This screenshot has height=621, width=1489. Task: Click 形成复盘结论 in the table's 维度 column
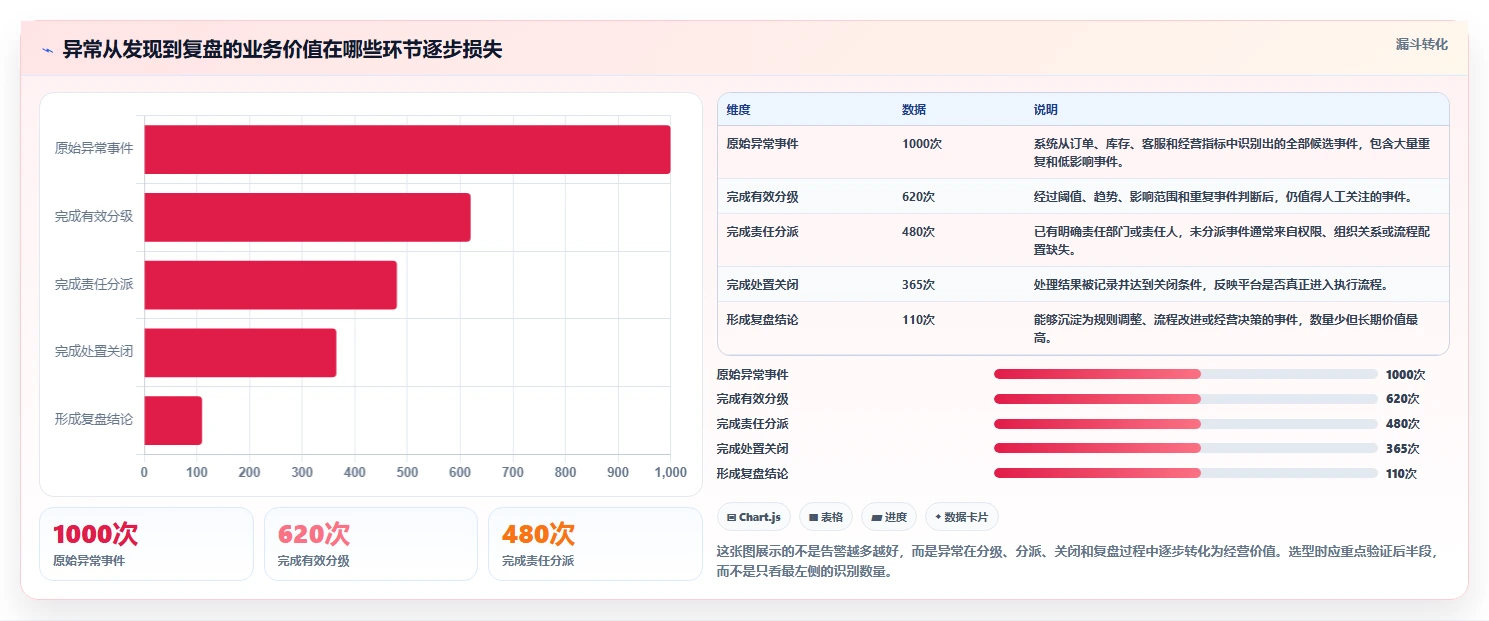tap(762, 320)
